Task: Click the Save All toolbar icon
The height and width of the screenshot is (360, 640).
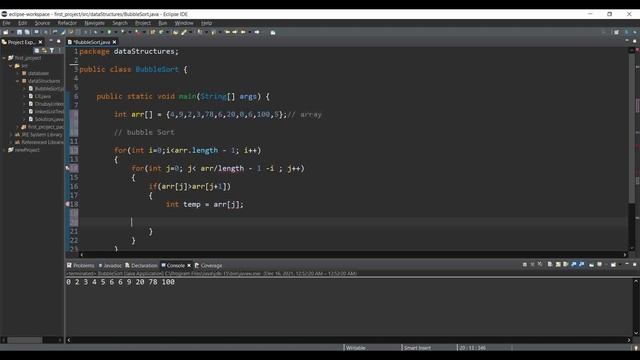Action: point(27,32)
